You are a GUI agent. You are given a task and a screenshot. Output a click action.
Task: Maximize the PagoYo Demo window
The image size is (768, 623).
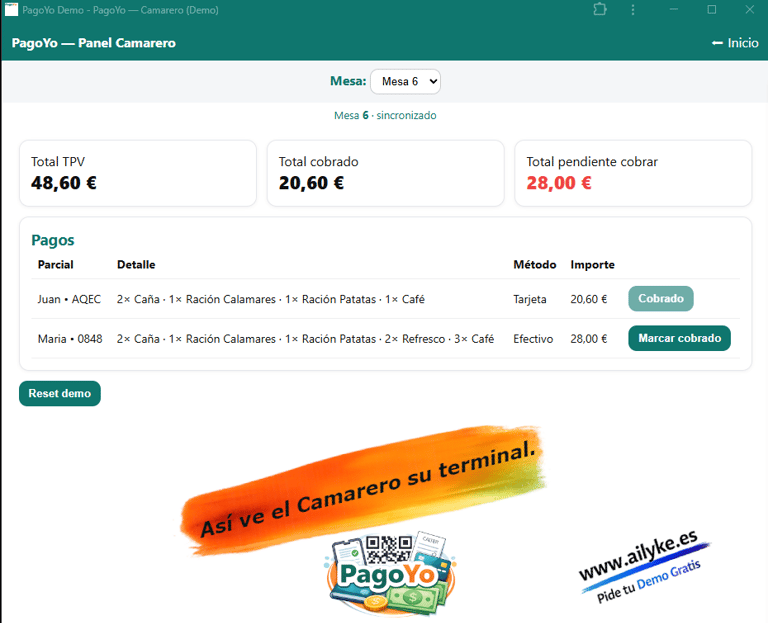point(712,9)
